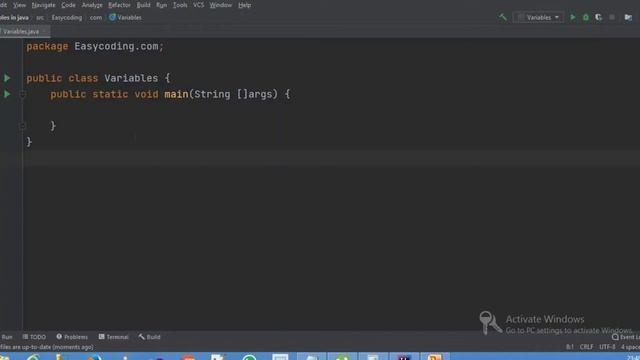This screenshot has width=640, height=360.
Task: Click the UTF-8 encoding selector
Action: tap(607, 347)
